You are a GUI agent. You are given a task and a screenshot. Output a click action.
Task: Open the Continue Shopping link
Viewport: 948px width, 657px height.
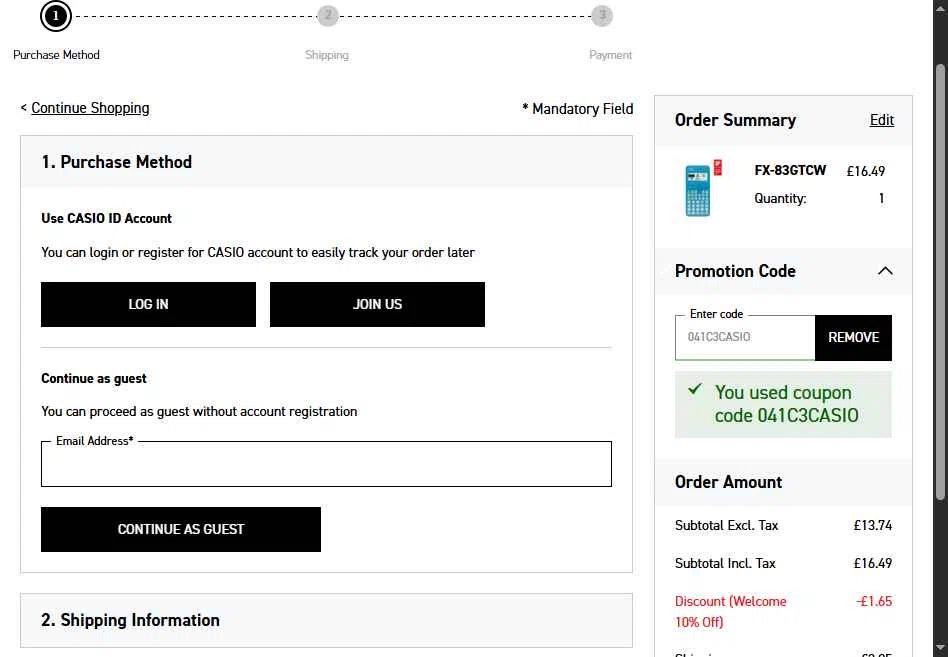point(90,108)
